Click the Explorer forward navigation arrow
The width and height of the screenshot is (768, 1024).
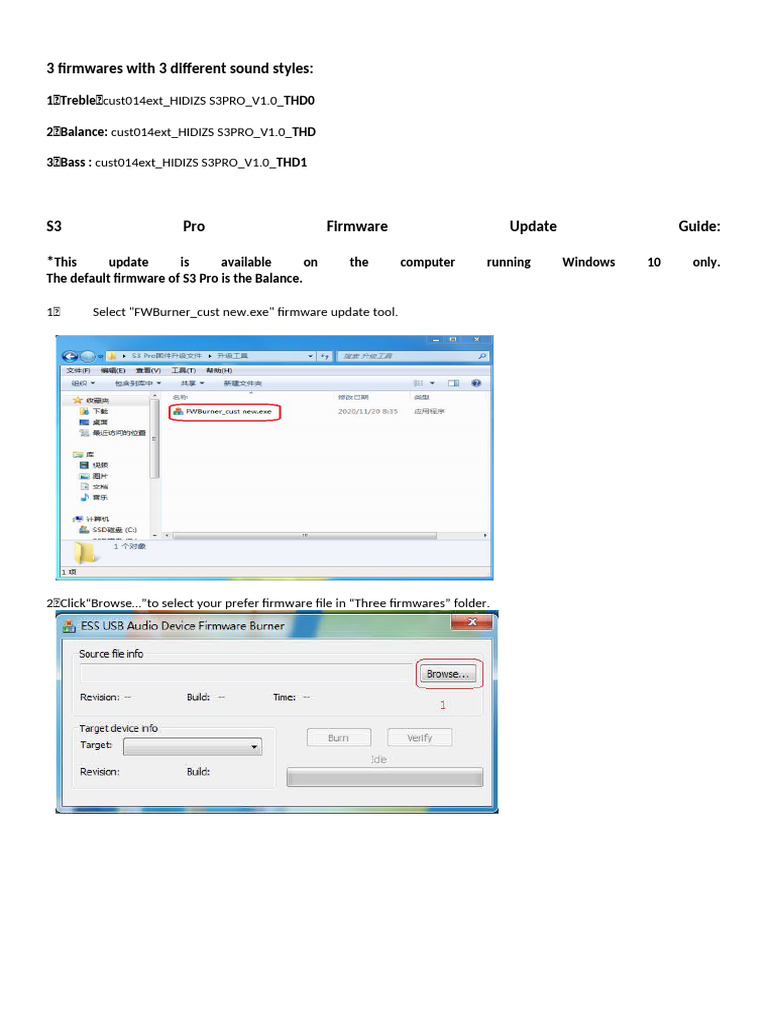88,356
